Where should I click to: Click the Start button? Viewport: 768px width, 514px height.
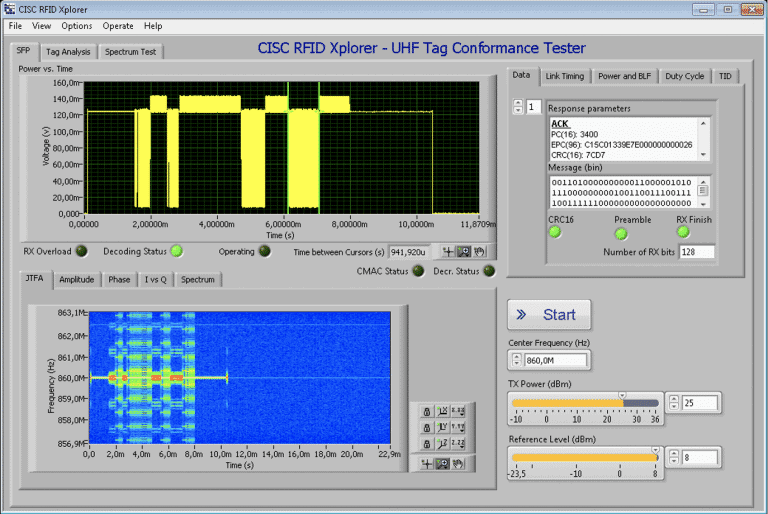[x=549, y=315]
